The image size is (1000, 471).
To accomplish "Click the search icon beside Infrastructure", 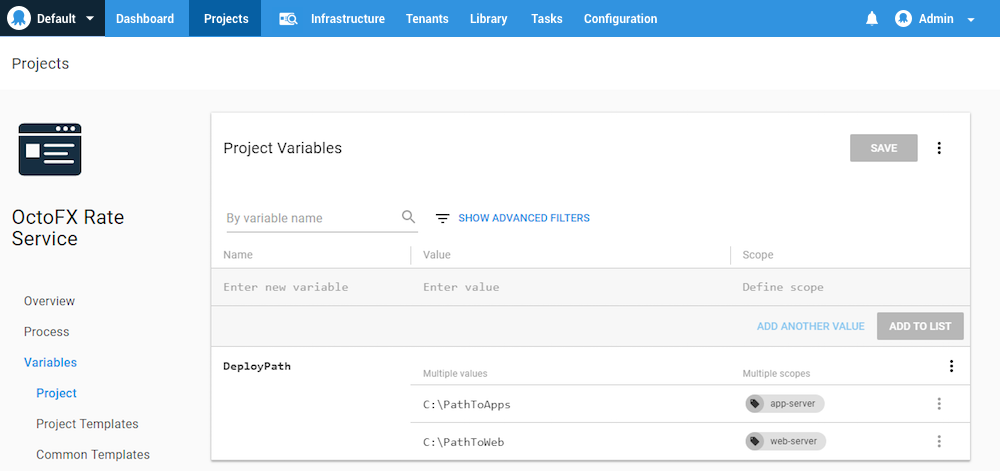I will coord(288,19).
